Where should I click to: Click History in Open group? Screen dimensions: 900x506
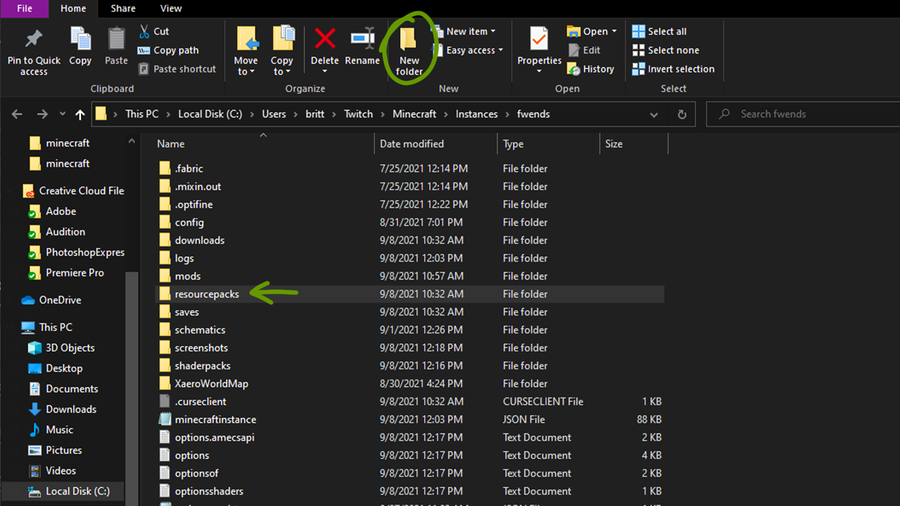click(x=591, y=69)
